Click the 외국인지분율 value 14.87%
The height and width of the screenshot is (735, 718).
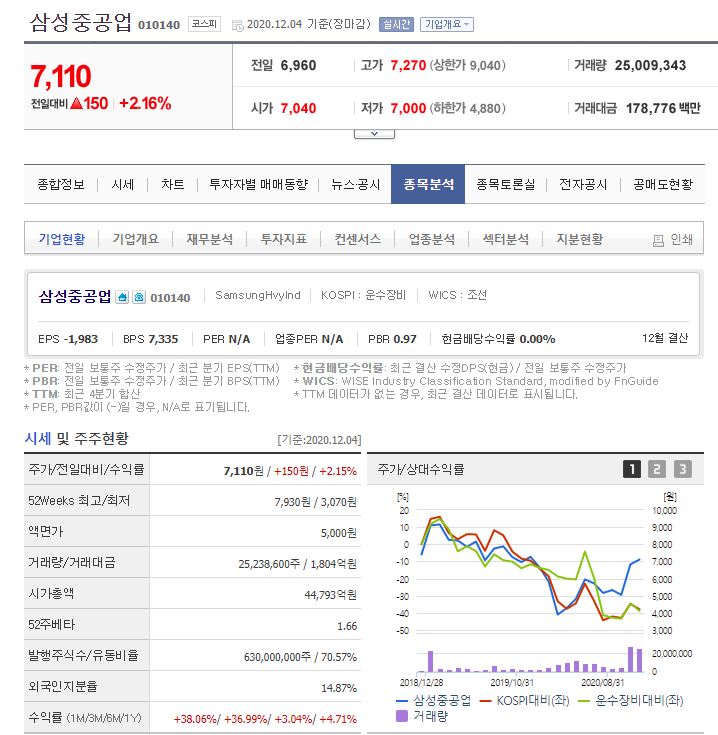[339, 688]
